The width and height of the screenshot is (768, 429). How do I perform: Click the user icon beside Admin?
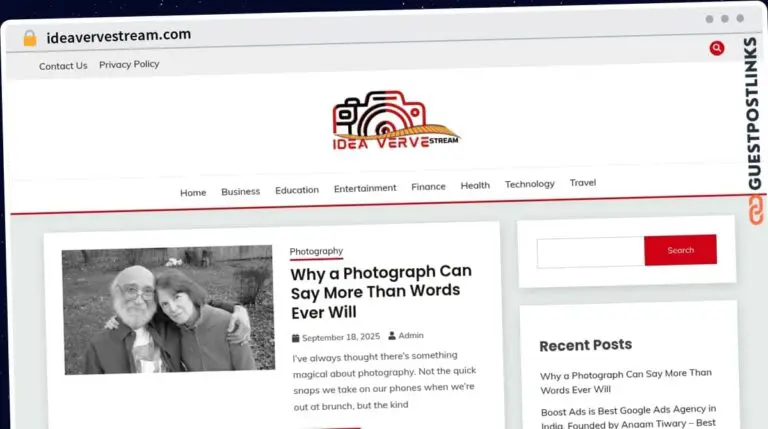[x=392, y=335]
